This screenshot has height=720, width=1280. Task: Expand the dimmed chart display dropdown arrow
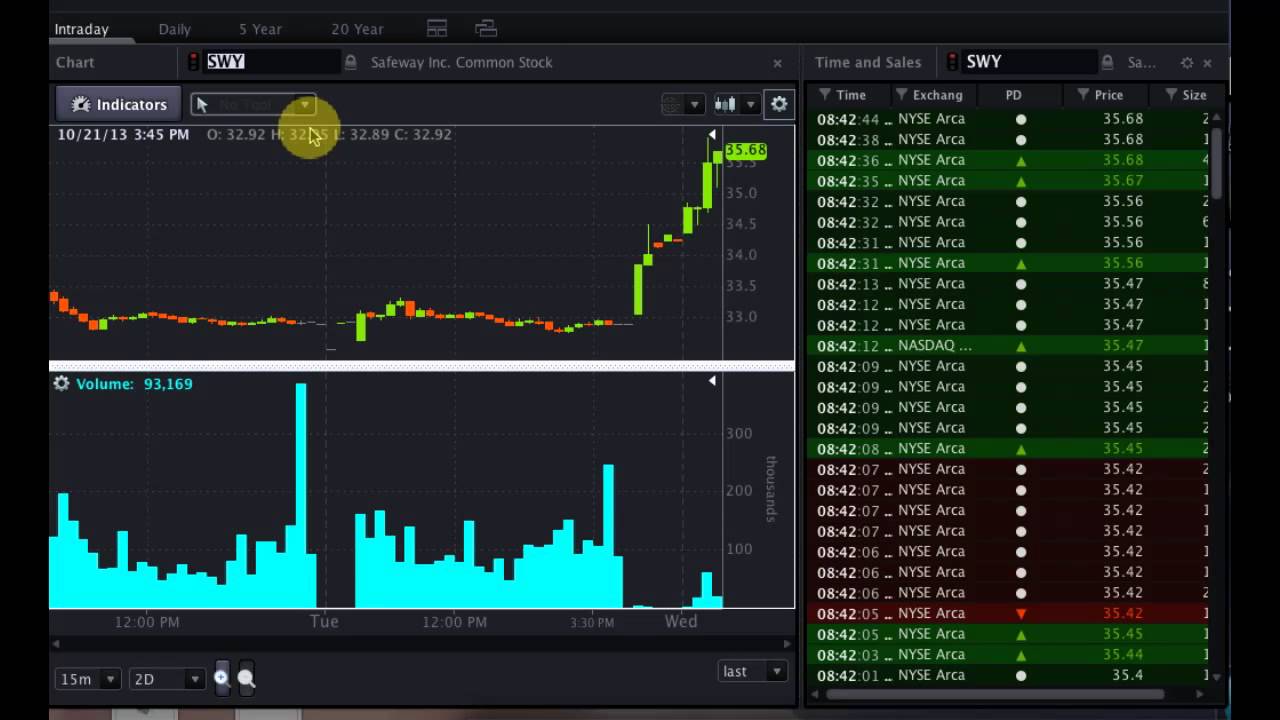click(x=694, y=104)
